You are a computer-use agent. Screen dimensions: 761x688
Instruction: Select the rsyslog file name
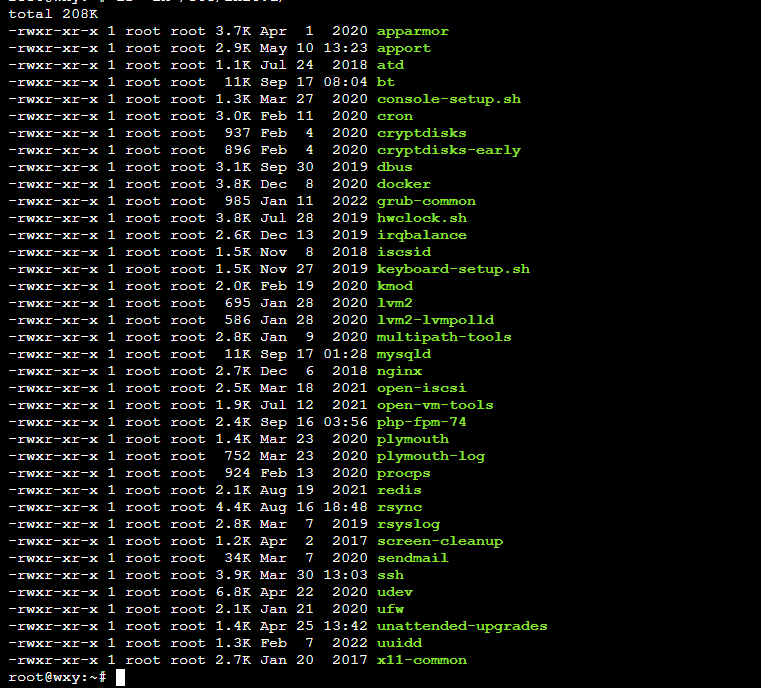(x=409, y=524)
